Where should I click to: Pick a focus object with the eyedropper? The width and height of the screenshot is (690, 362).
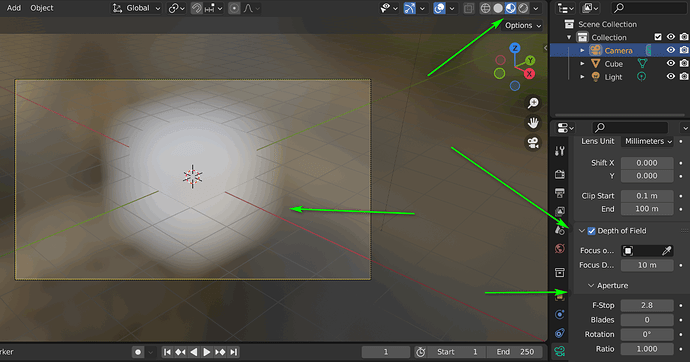coord(667,251)
